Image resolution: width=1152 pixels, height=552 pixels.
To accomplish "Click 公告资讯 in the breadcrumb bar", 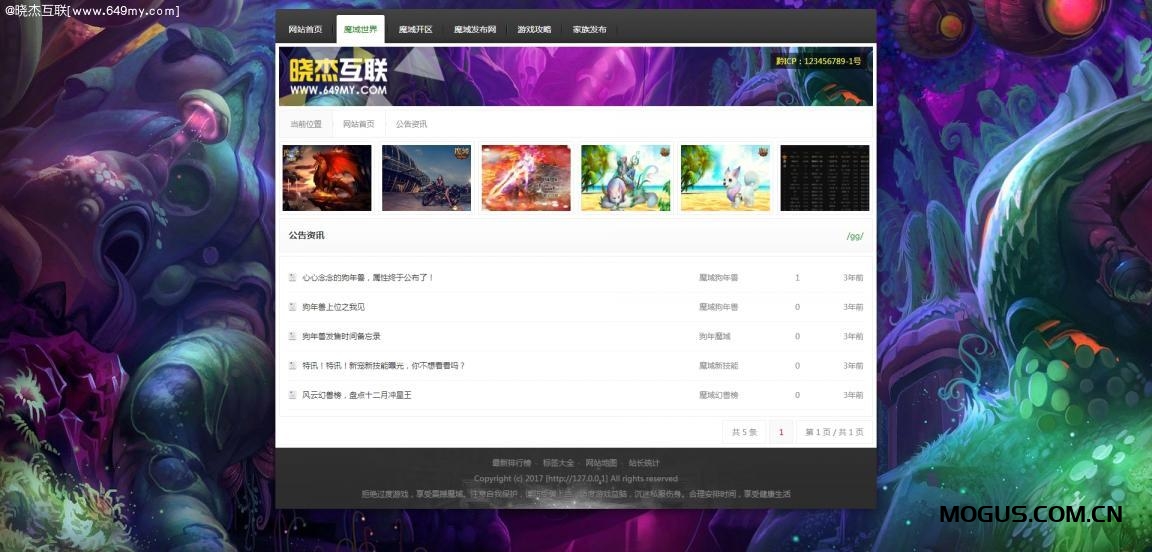I will tap(411, 124).
